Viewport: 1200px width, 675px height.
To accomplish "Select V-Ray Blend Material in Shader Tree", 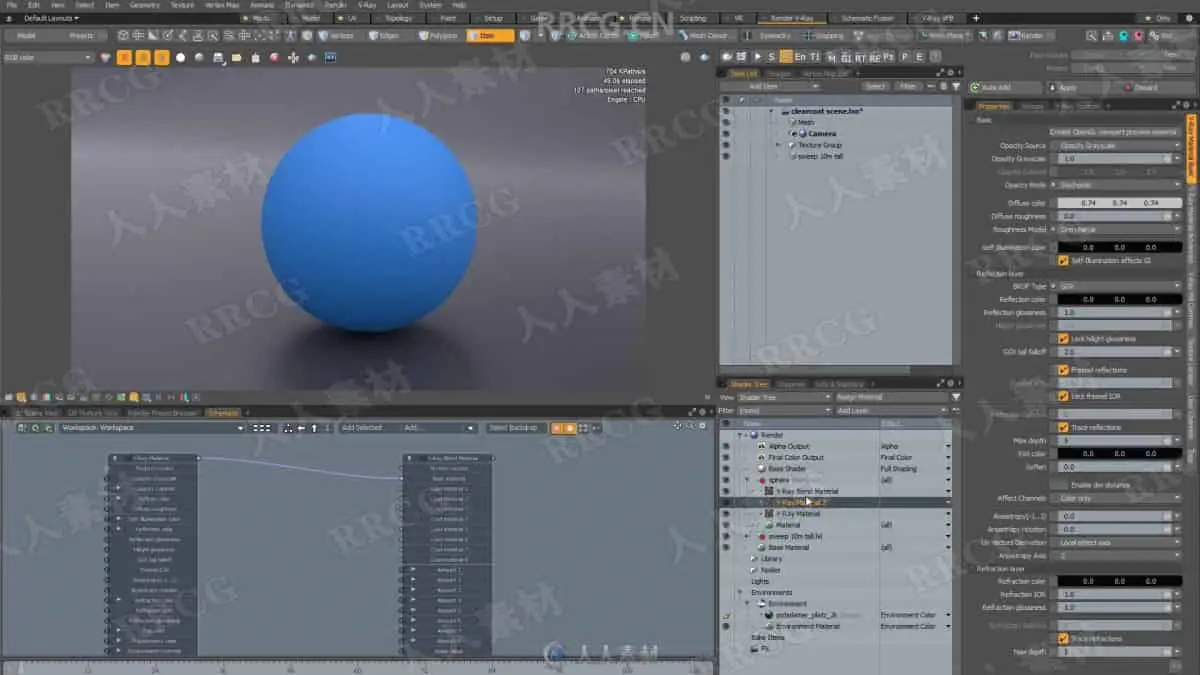I will point(806,491).
